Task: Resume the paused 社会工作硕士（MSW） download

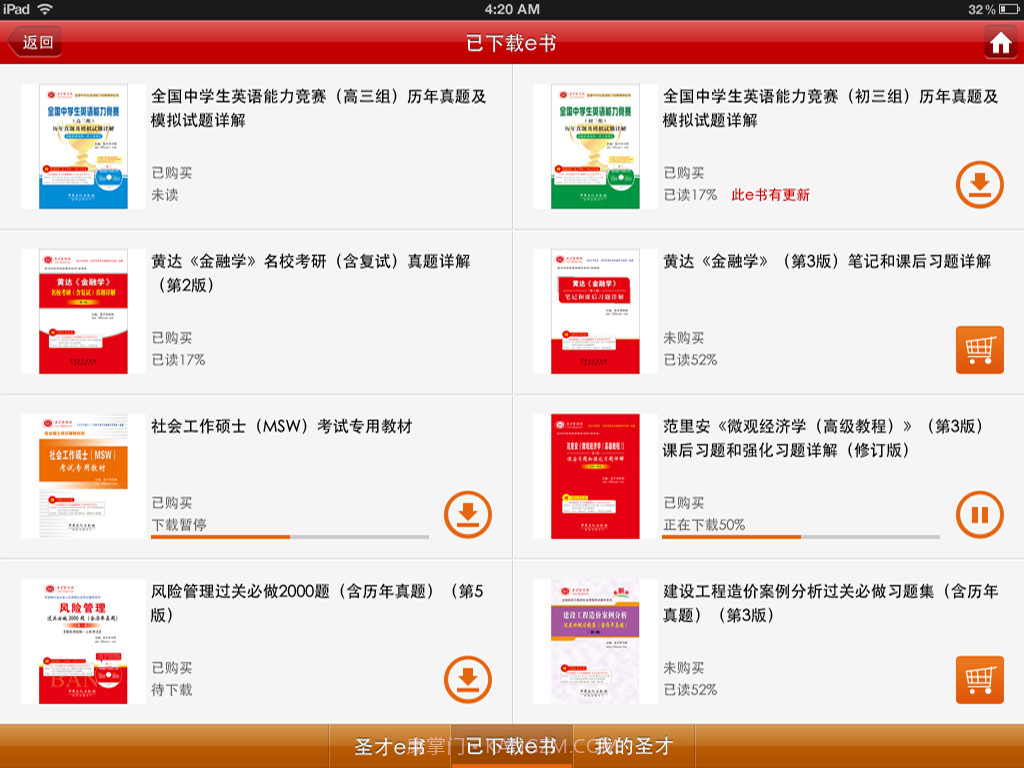Action: point(467,516)
